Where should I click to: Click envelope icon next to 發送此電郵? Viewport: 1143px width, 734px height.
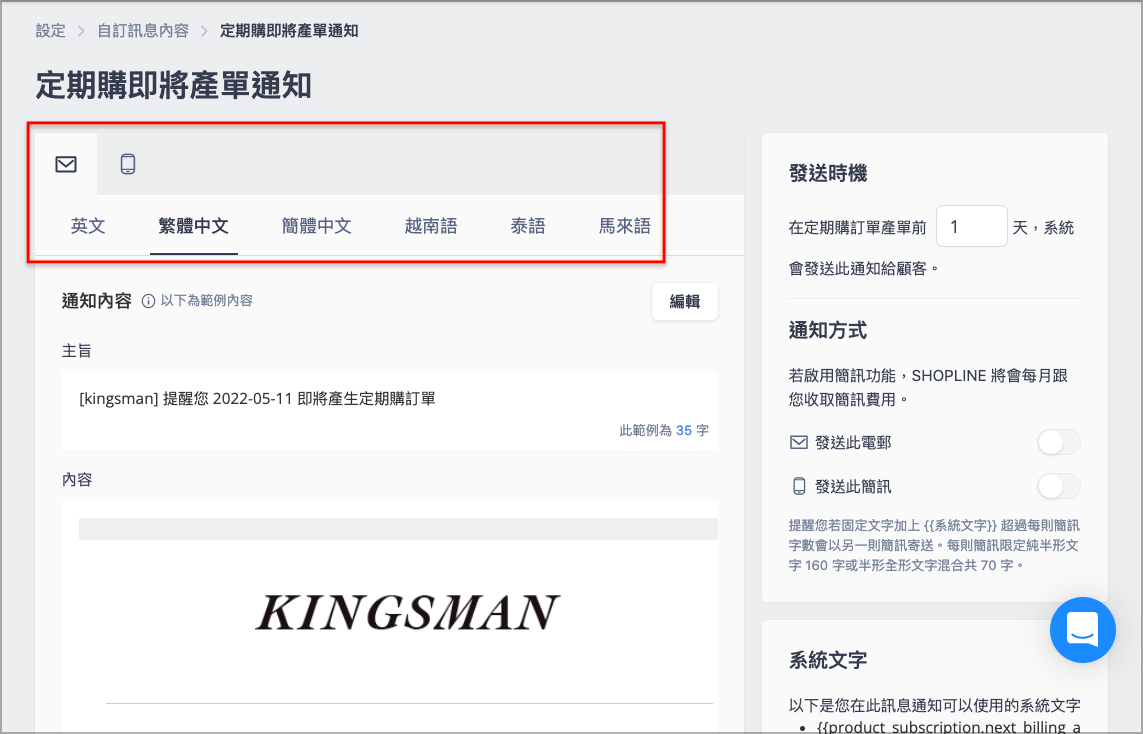coord(799,442)
